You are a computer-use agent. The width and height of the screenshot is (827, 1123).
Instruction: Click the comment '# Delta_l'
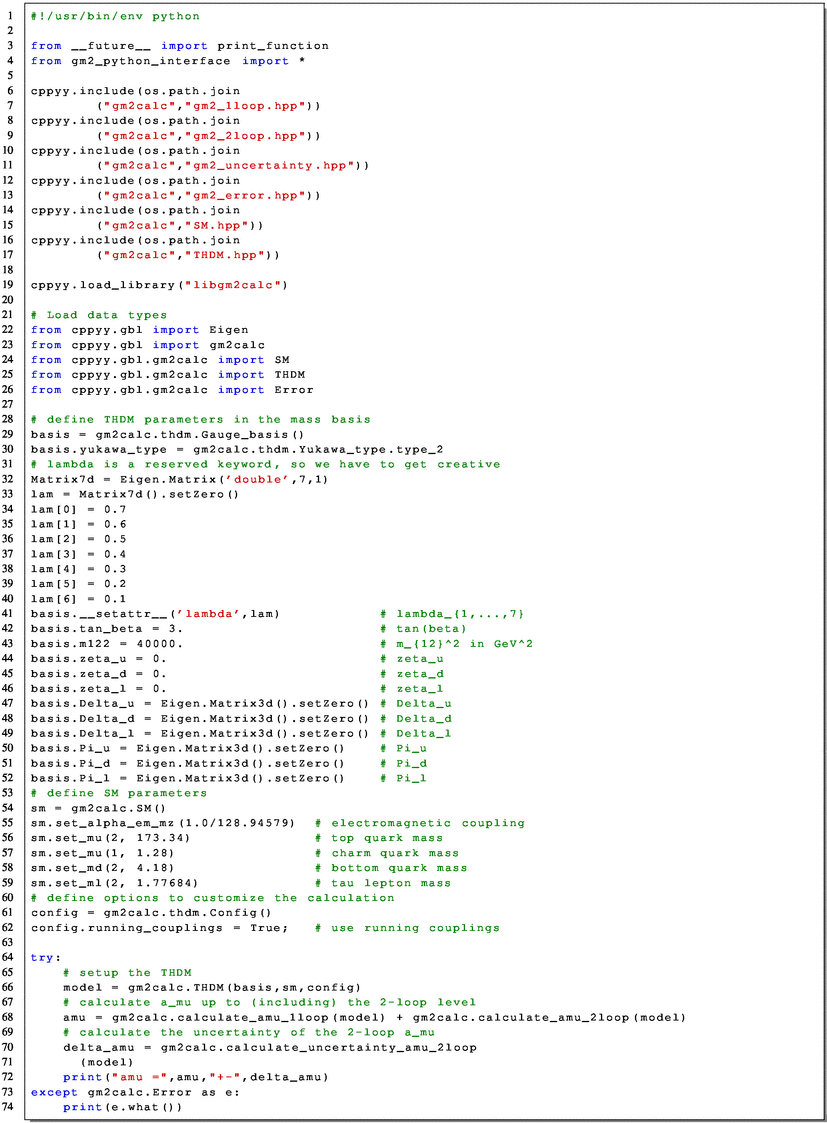tap(416, 733)
